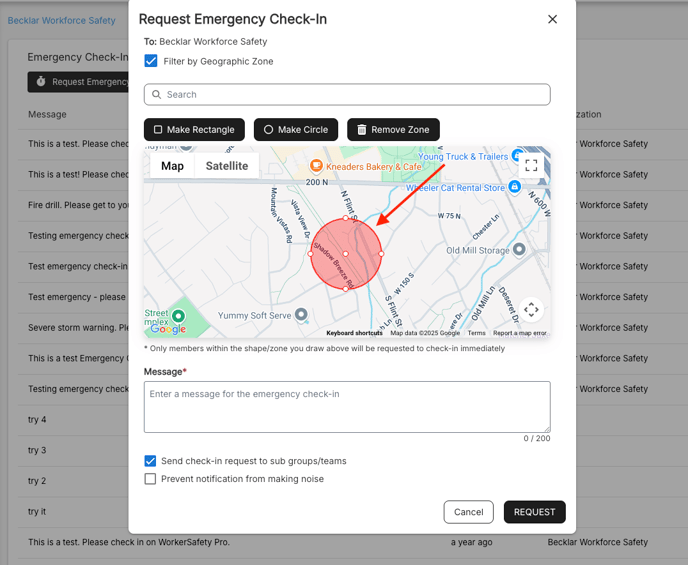Check Prevent notification from making noise
This screenshot has height=565, width=688.
[150, 479]
